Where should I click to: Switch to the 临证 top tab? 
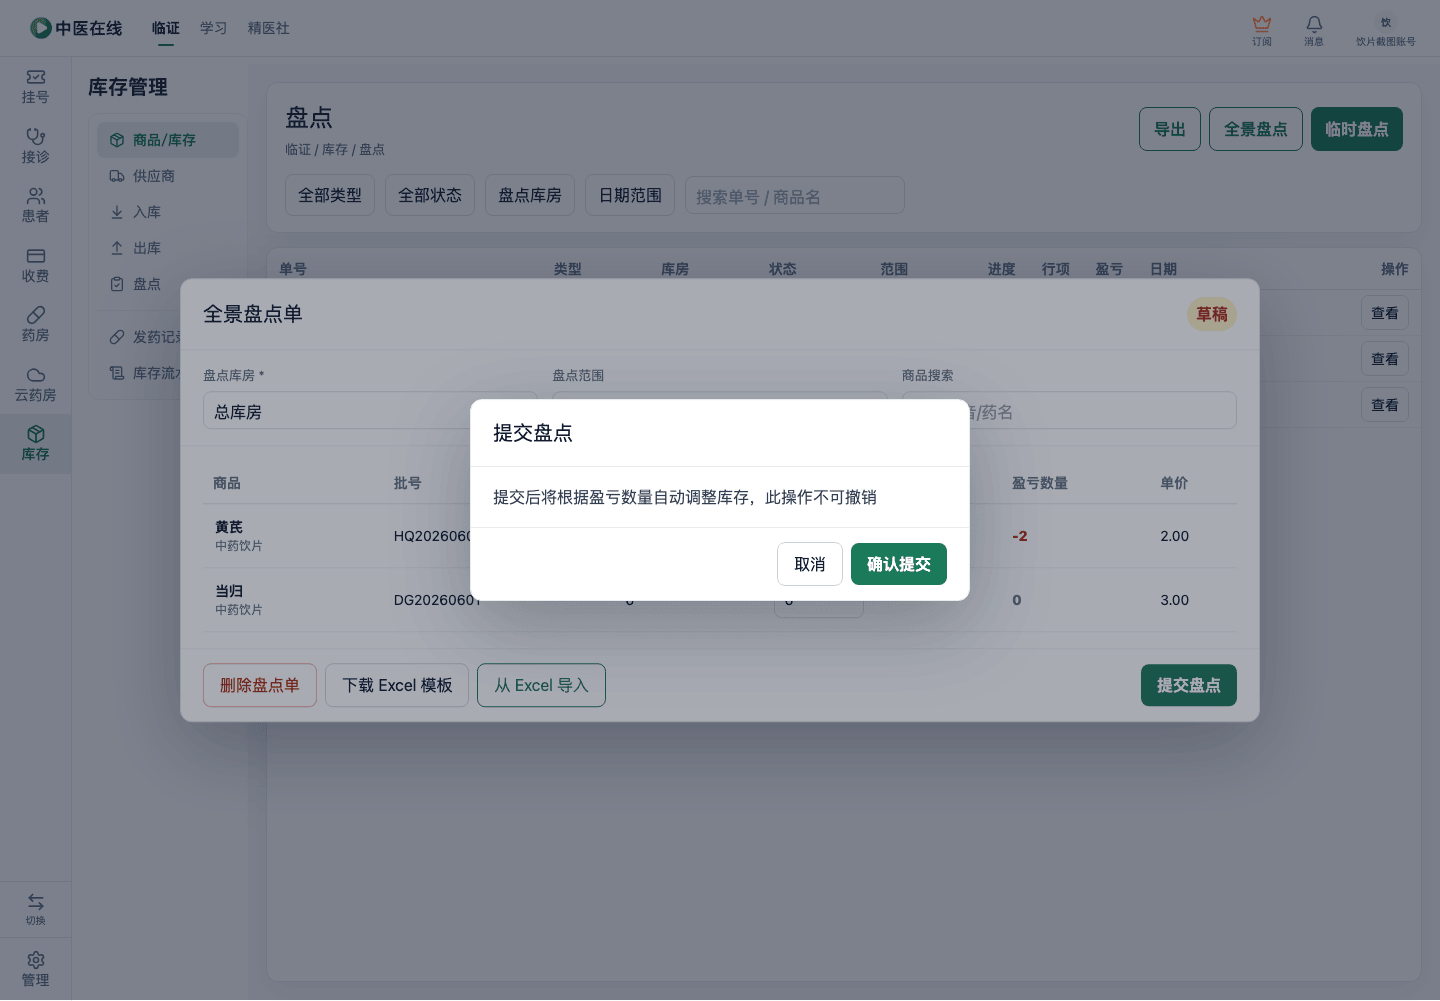[166, 28]
